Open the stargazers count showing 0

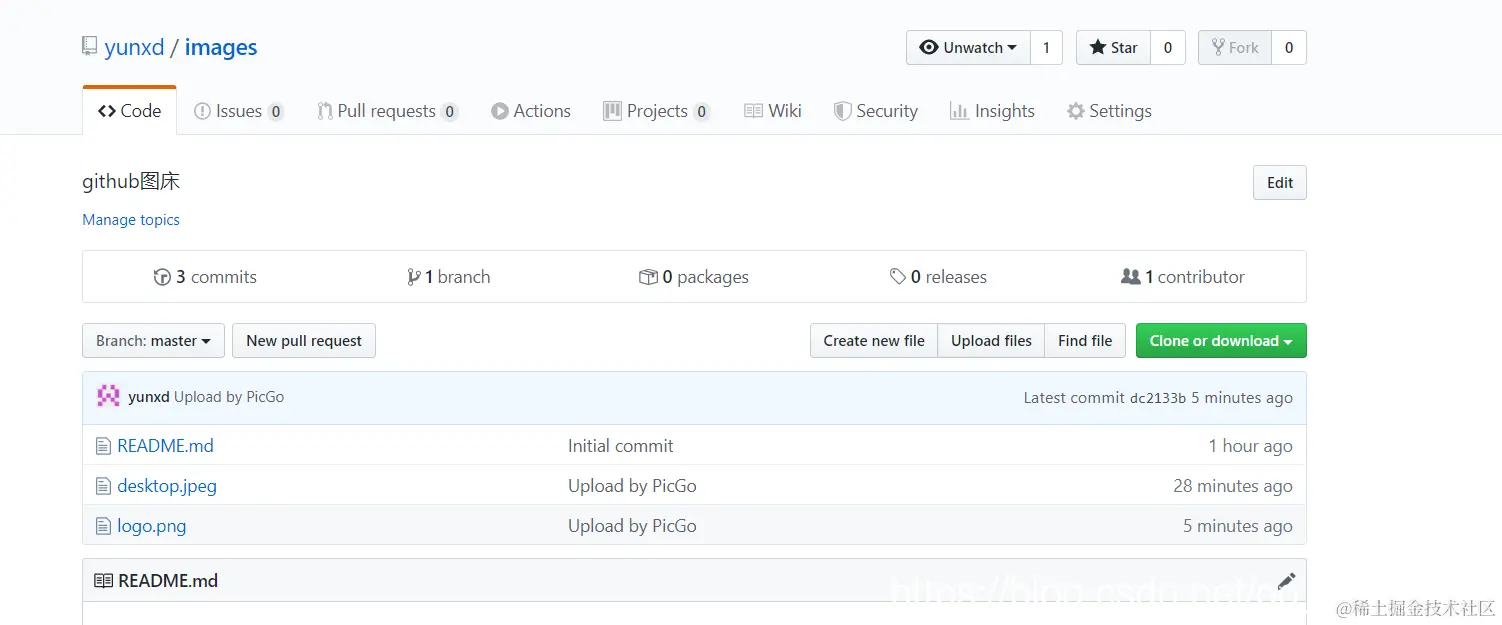coord(1168,48)
